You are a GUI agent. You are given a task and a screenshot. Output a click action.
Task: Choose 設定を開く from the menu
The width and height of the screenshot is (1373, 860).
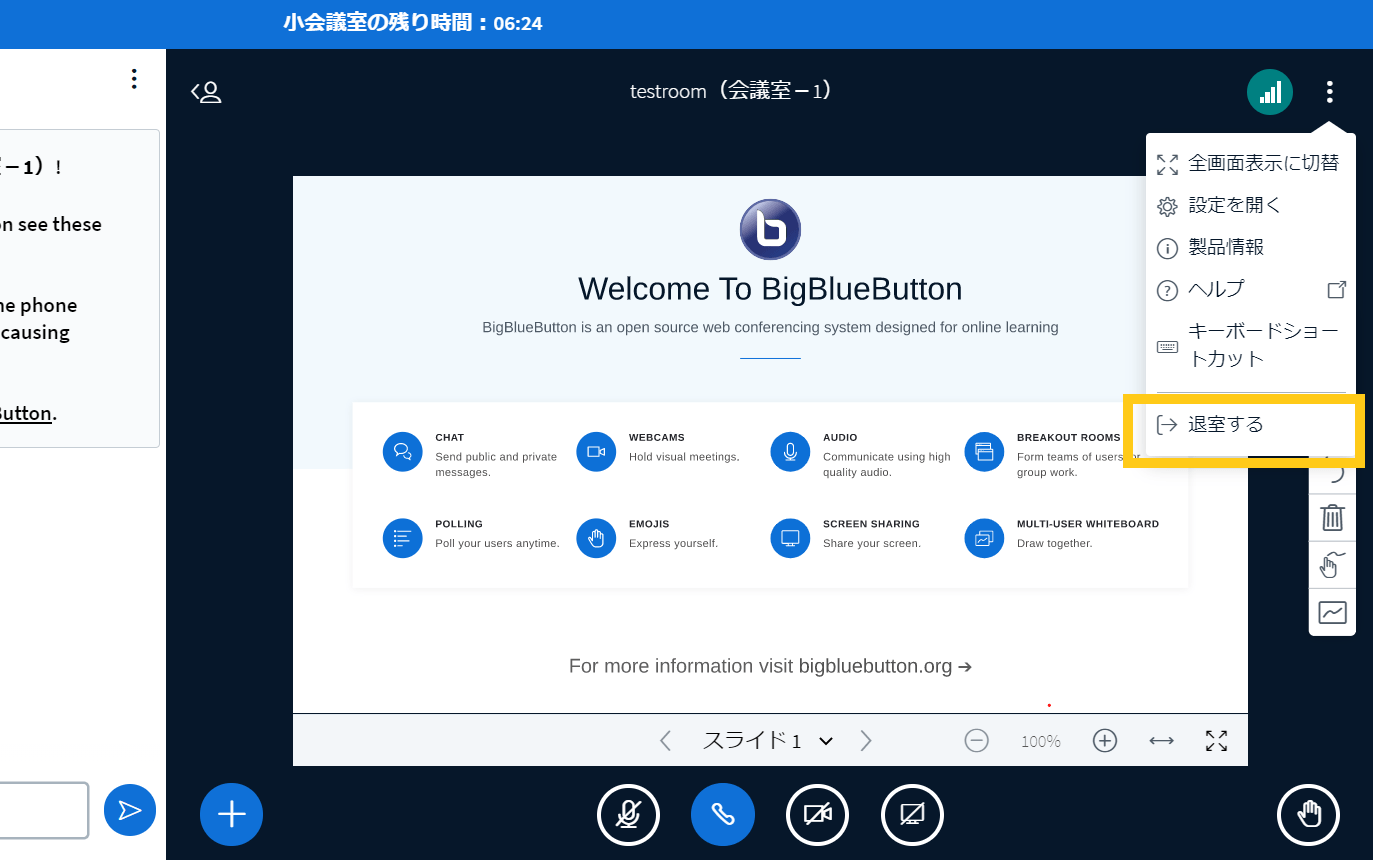pos(1251,205)
